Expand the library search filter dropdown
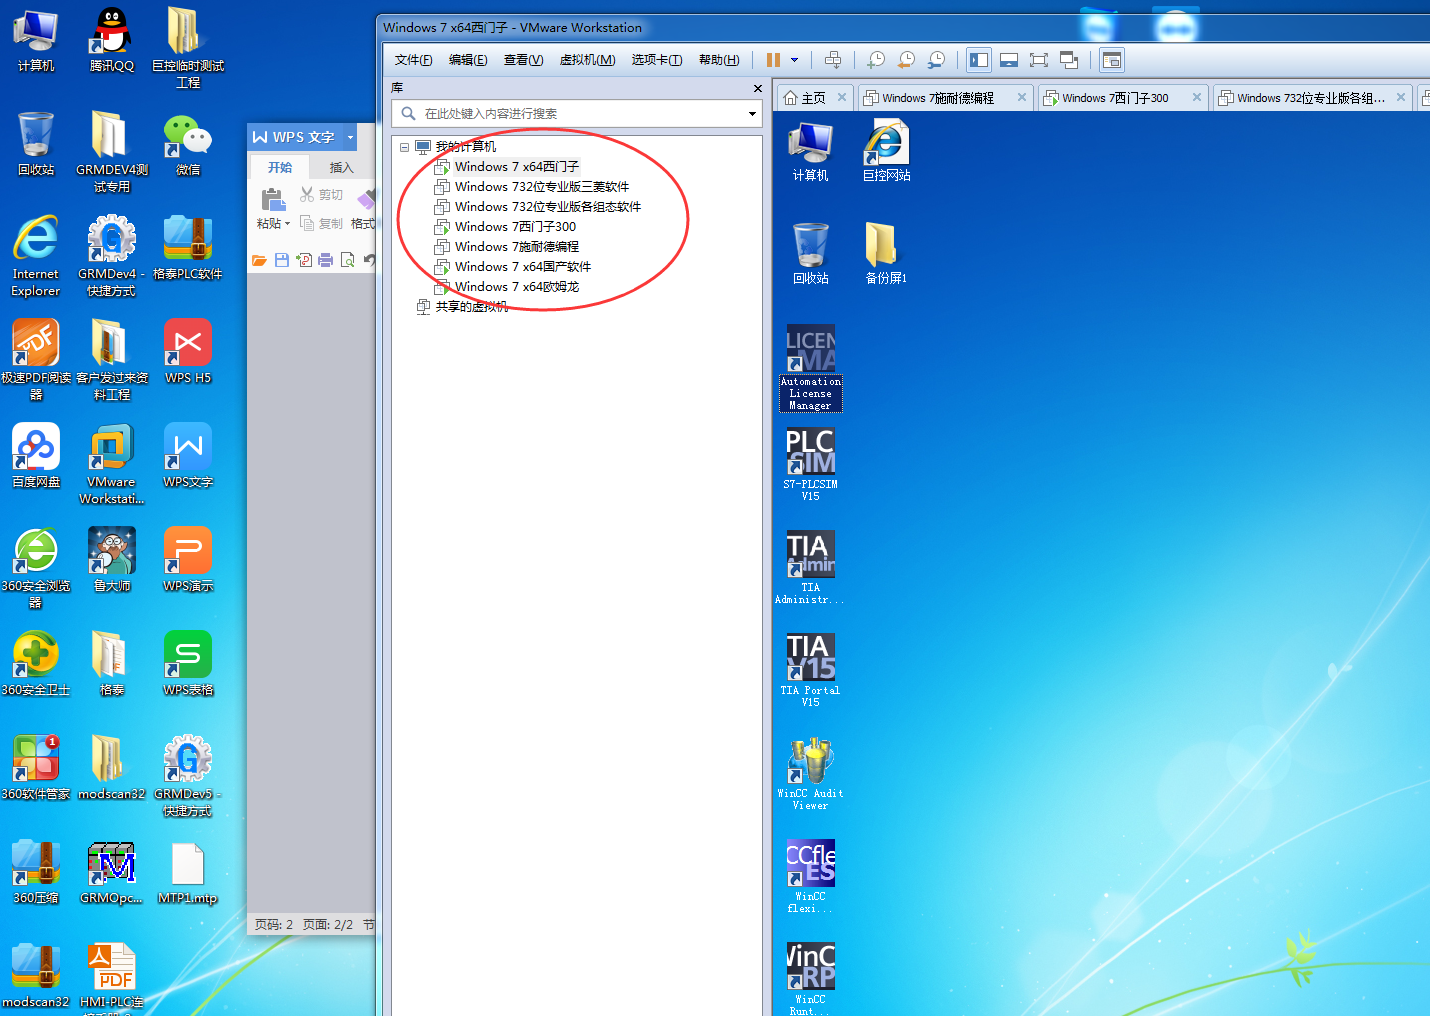Screen dimensions: 1430x1016 [752, 114]
